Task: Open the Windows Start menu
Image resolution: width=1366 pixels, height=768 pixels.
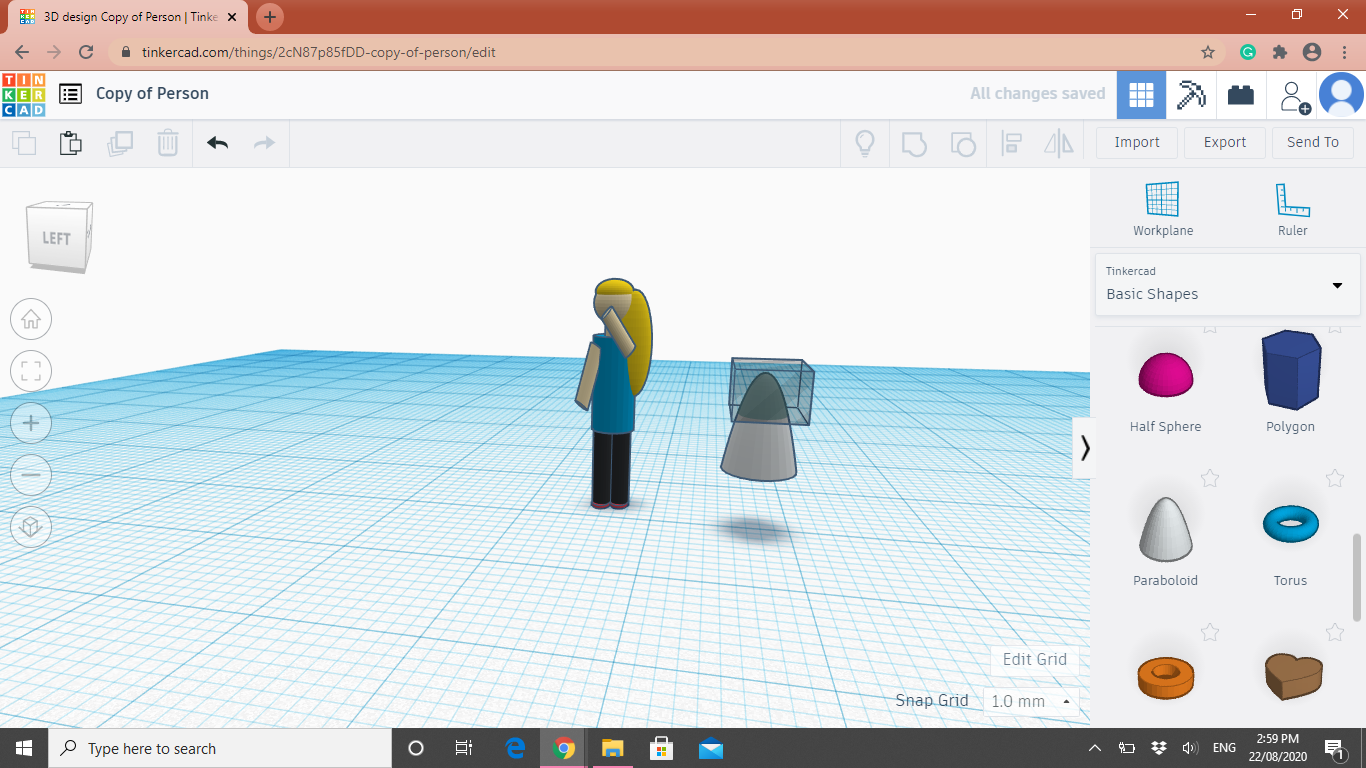Action: pos(24,748)
